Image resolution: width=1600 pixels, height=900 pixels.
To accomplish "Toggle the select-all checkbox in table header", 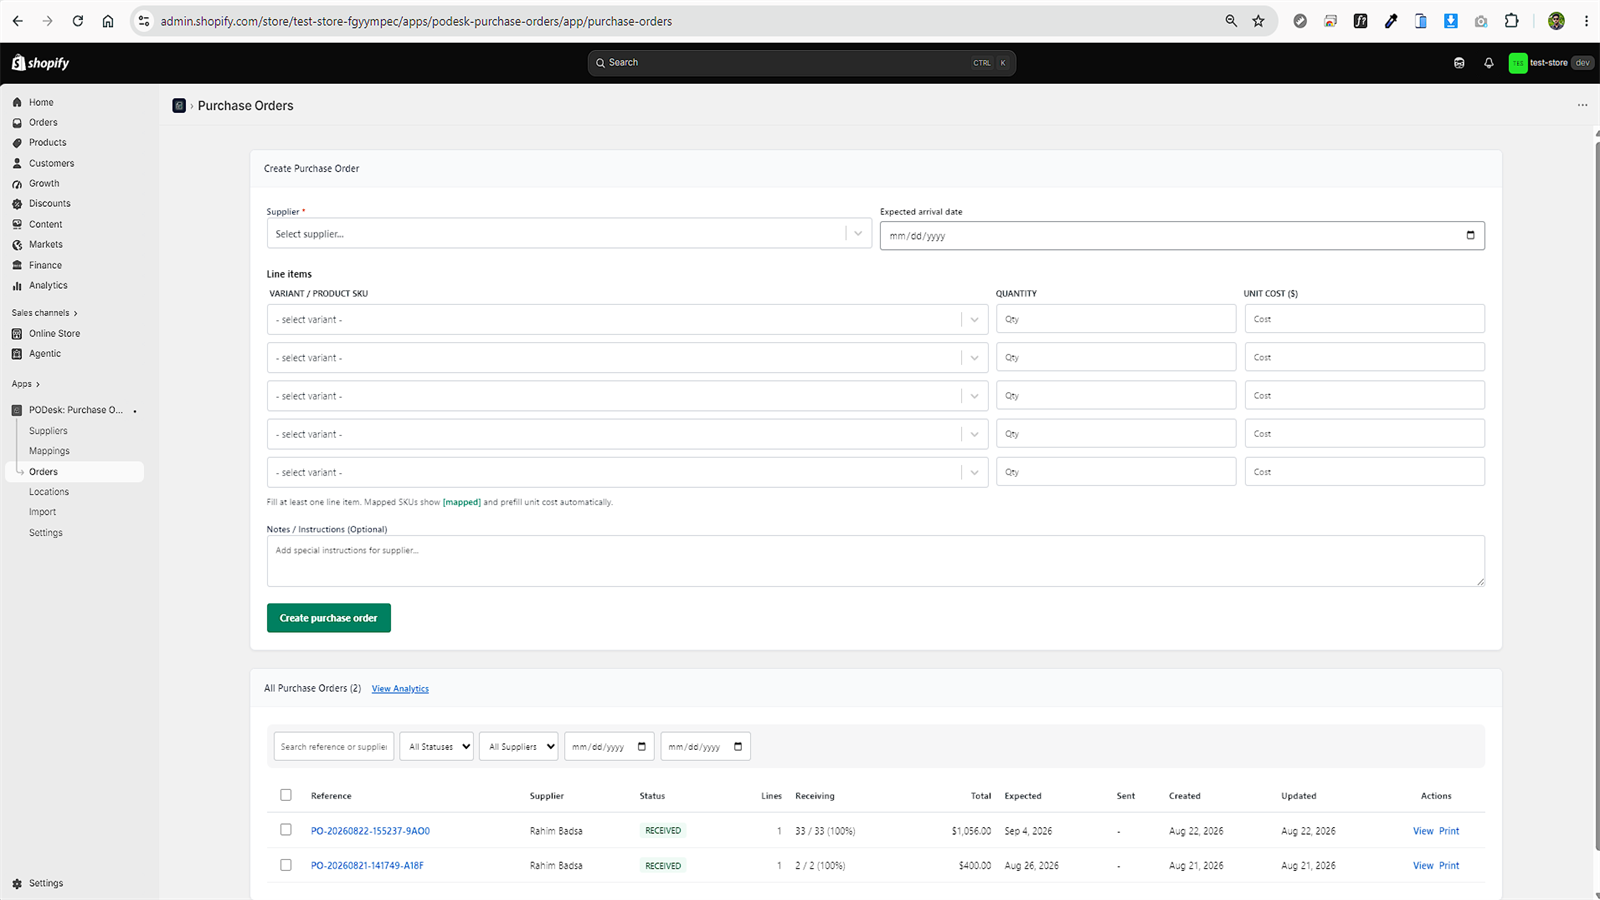I will (286, 795).
